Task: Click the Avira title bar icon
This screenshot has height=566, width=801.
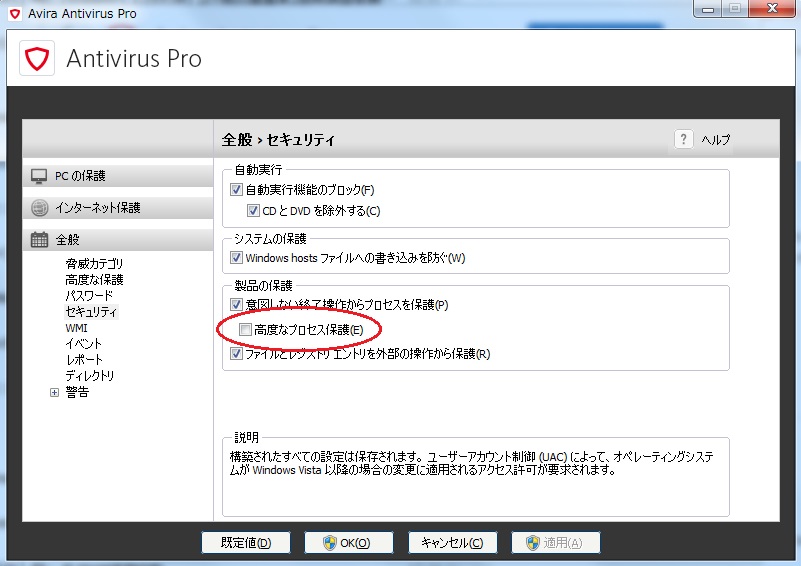Action: [15, 13]
